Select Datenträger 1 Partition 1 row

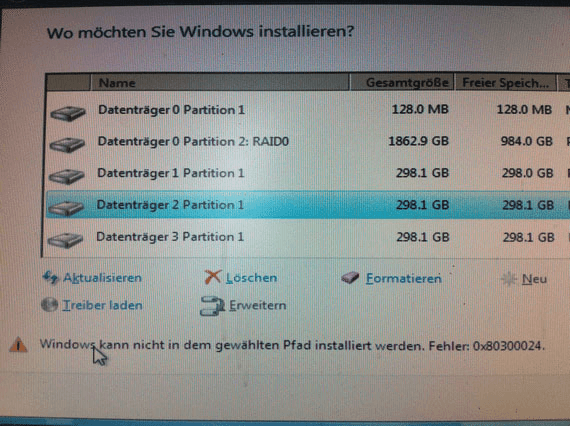[308, 173]
